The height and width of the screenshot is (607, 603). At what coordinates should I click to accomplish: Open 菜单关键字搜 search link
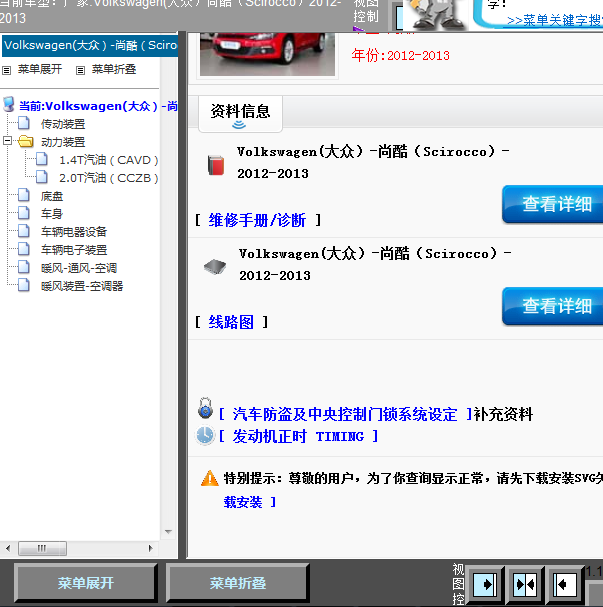(555, 20)
